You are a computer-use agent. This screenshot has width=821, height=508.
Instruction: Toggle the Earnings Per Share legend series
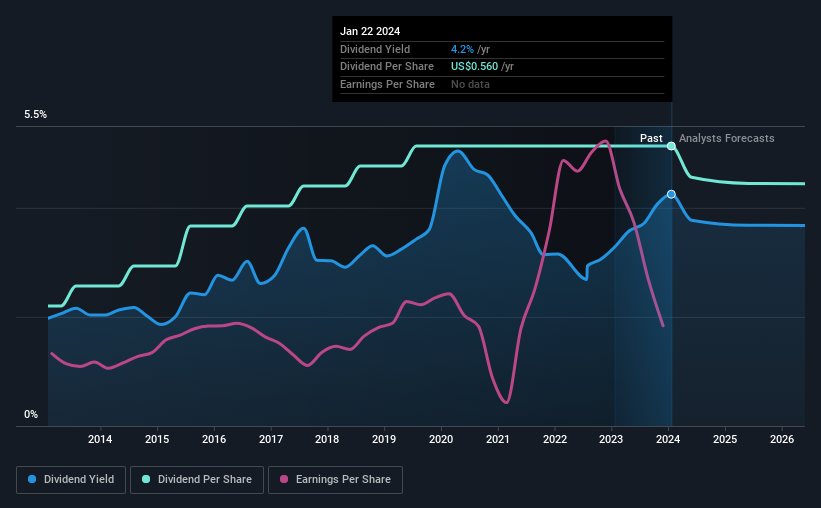click(336, 480)
